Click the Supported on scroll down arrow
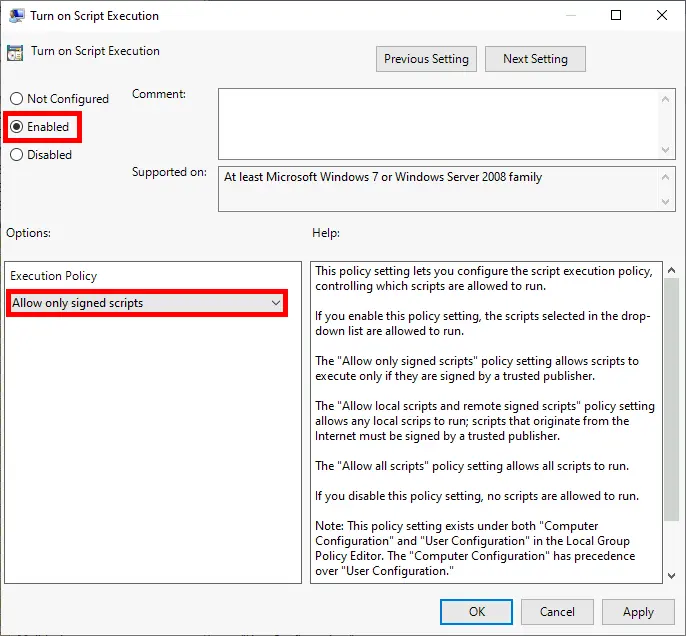The height and width of the screenshot is (636, 686). pyautogui.click(x=665, y=202)
